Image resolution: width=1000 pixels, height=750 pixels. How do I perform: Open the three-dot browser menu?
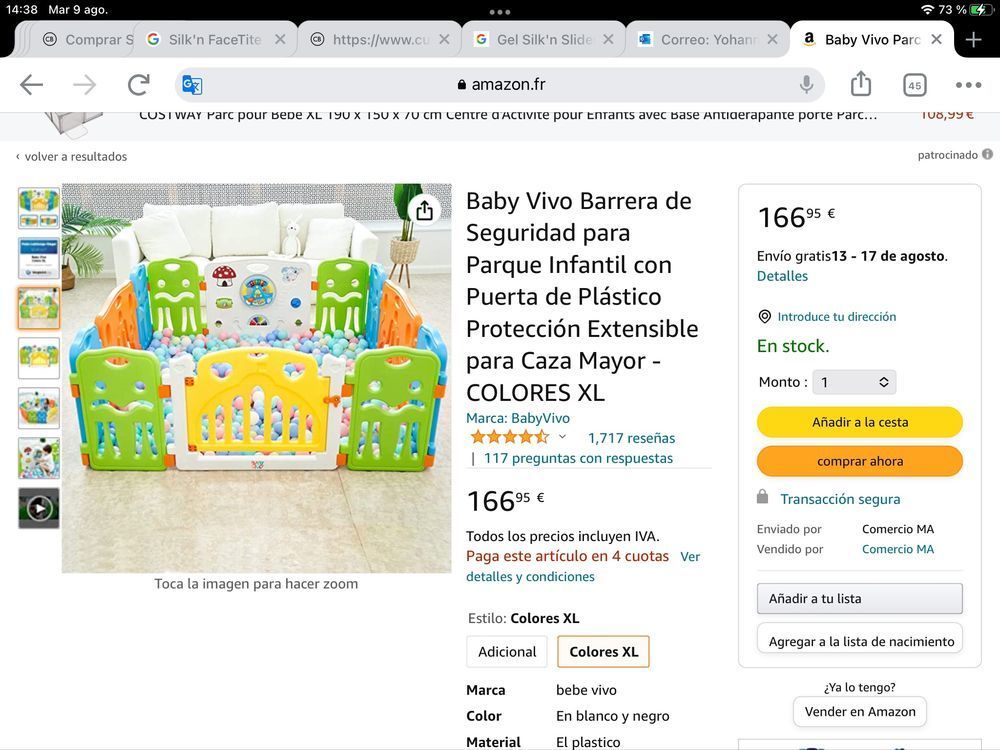point(968,85)
